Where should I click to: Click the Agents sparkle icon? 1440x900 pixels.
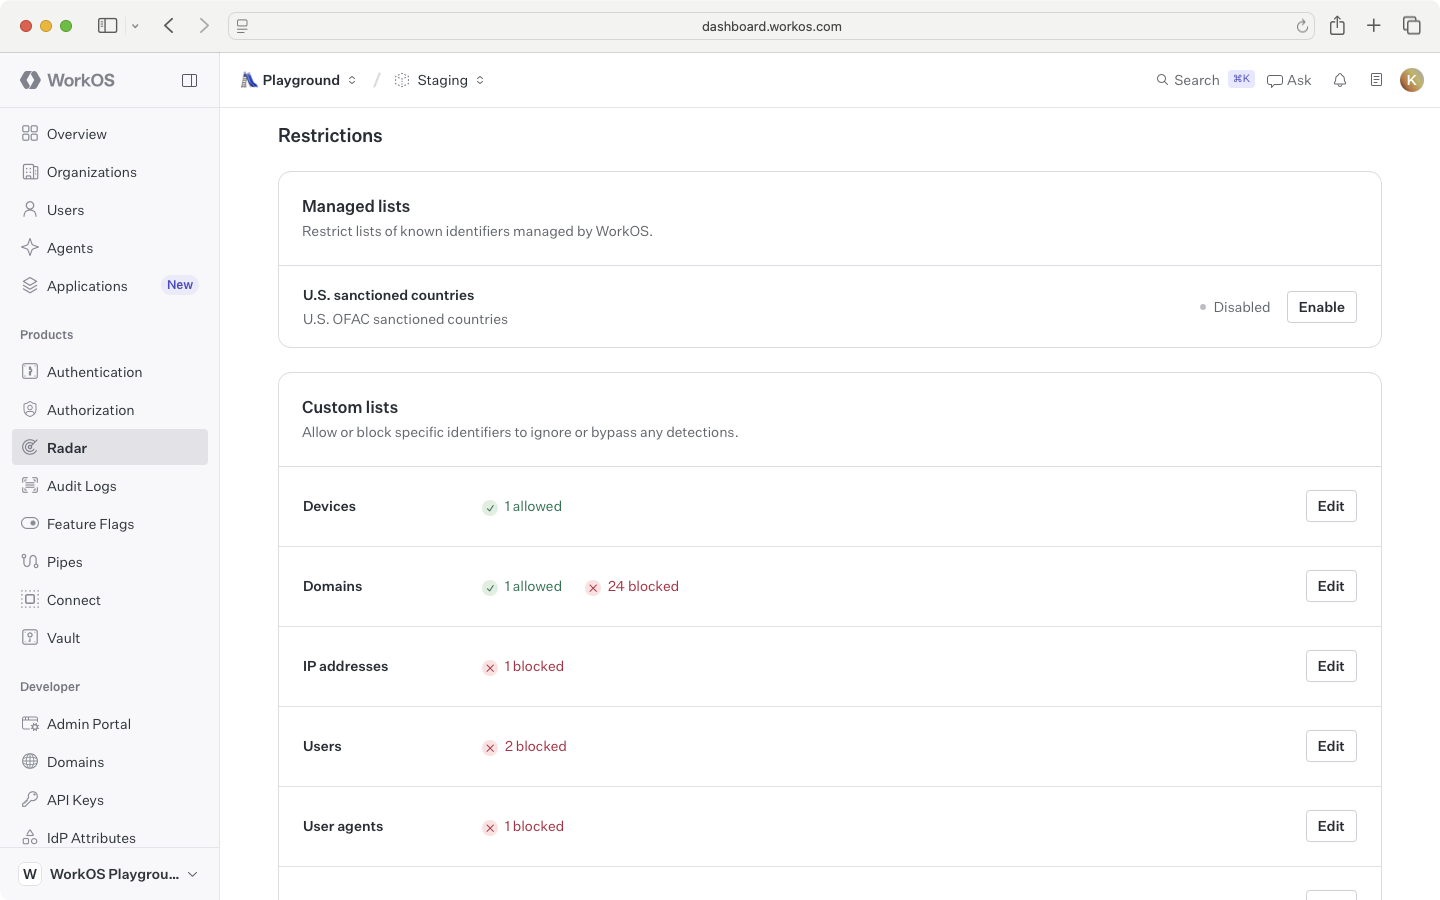tap(30, 248)
